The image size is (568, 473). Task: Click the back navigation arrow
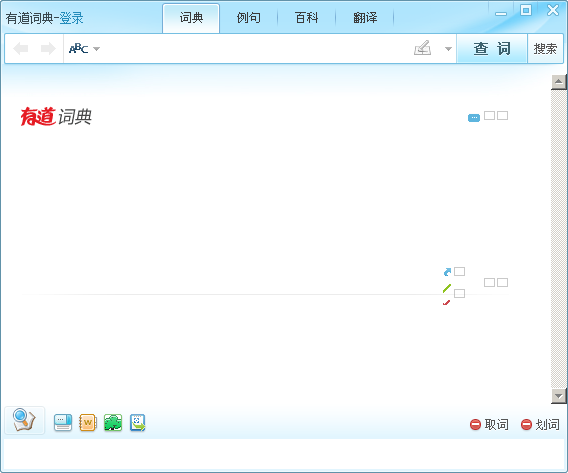[21, 49]
